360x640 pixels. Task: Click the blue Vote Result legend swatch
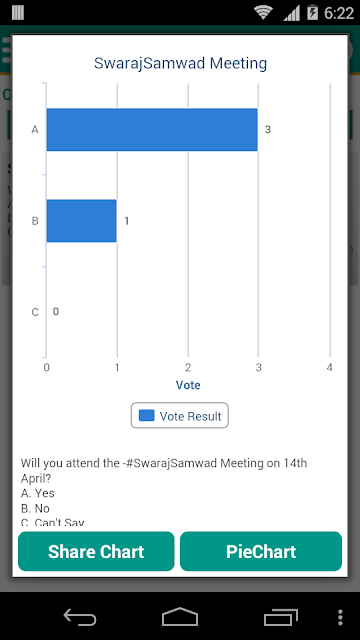pos(147,416)
